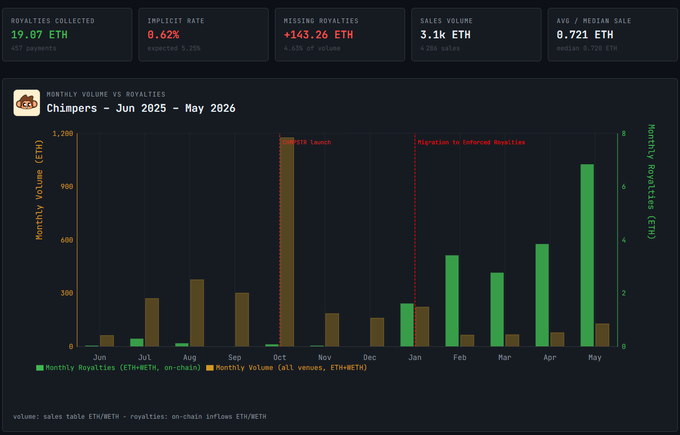
Task: Click the July brown volume bar
Action: (x=152, y=322)
